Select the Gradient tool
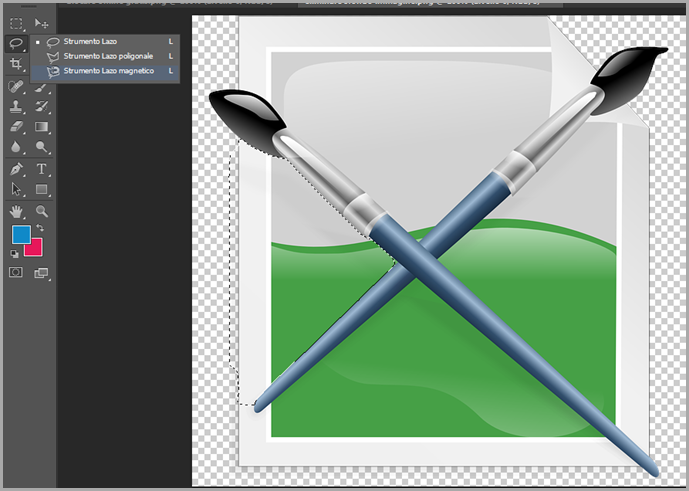Screen dimensions: 689x491 point(41,127)
